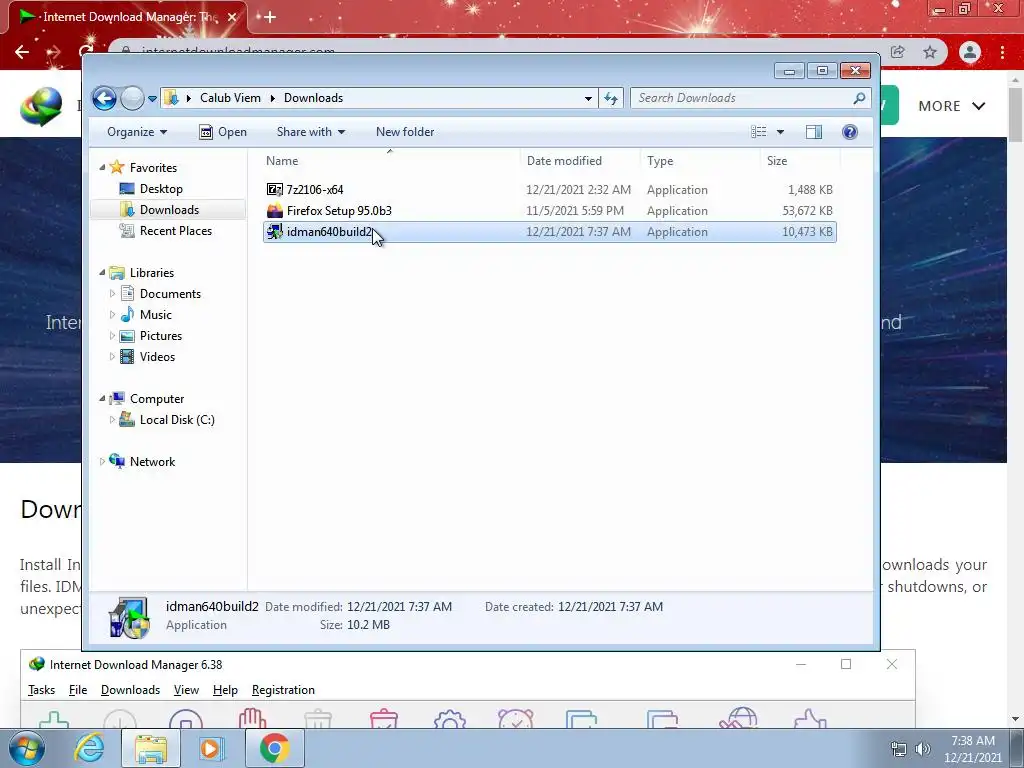This screenshot has width=1024, height=768.
Task: Launch Internet Explorer from the taskbar
Action: click(88, 748)
